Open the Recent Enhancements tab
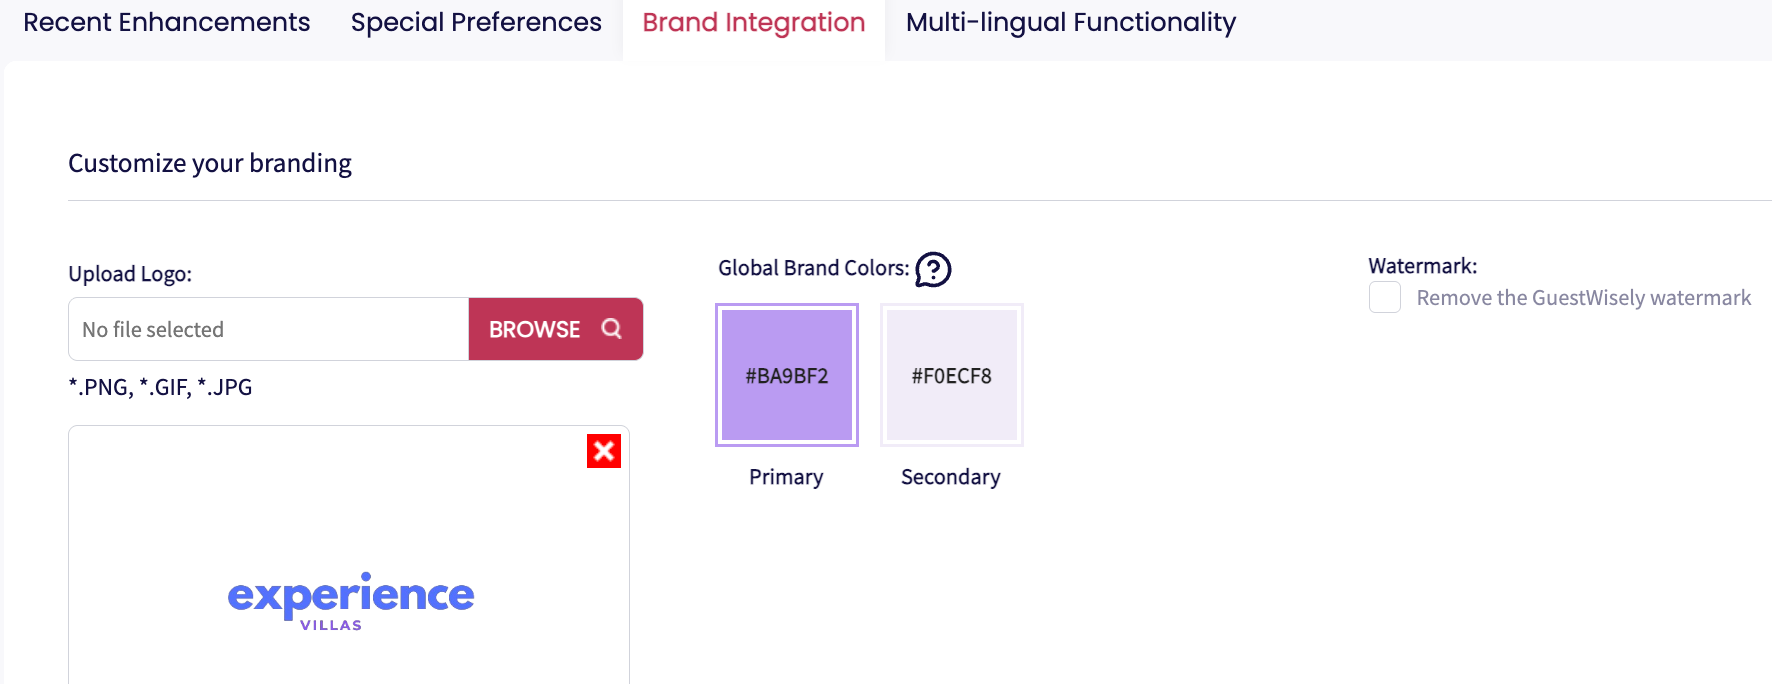This screenshot has height=684, width=1772. click(x=166, y=23)
